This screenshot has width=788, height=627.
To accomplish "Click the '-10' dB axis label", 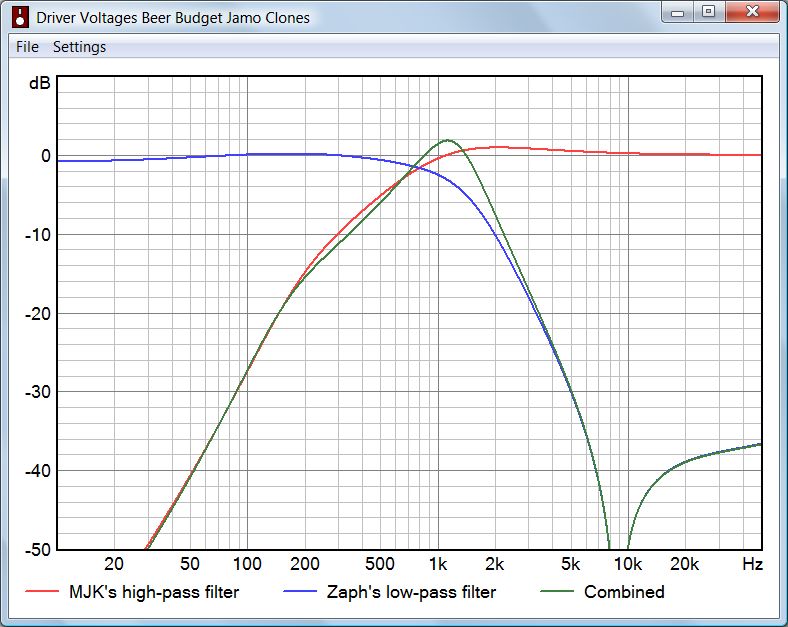I will point(38,235).
